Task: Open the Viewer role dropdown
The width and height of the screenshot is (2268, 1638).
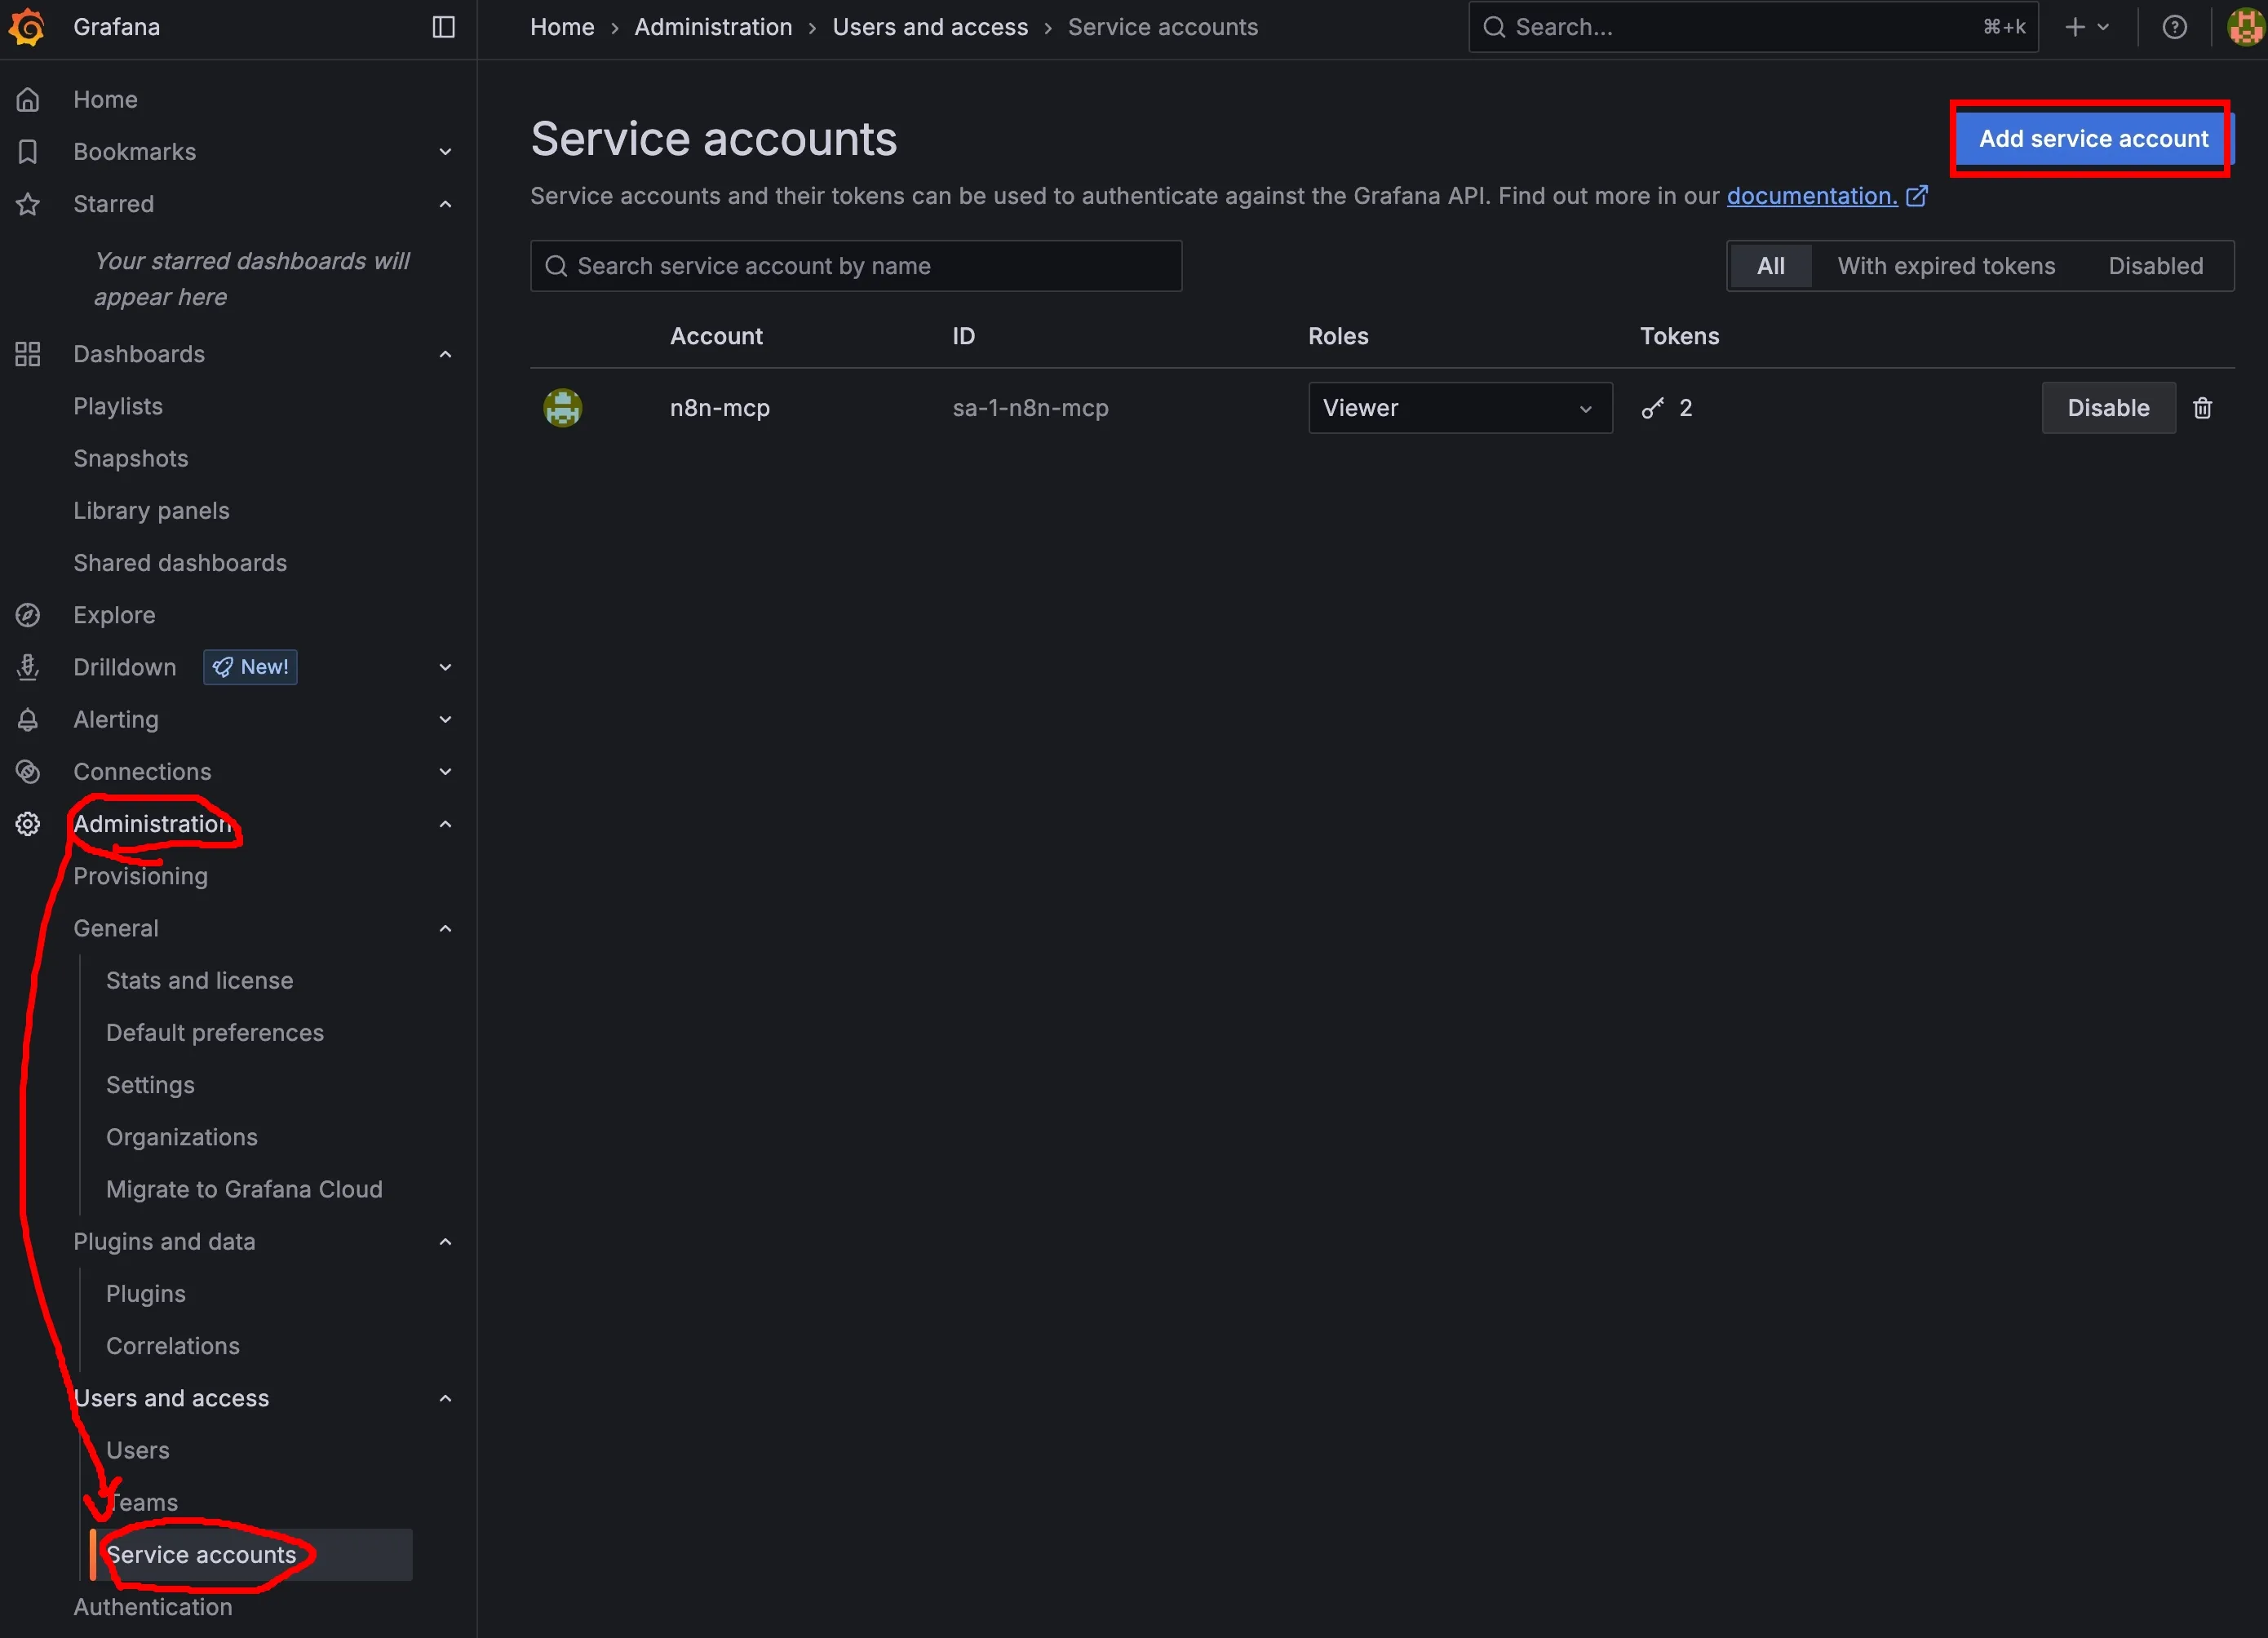Action: [x=1460, y=408]
